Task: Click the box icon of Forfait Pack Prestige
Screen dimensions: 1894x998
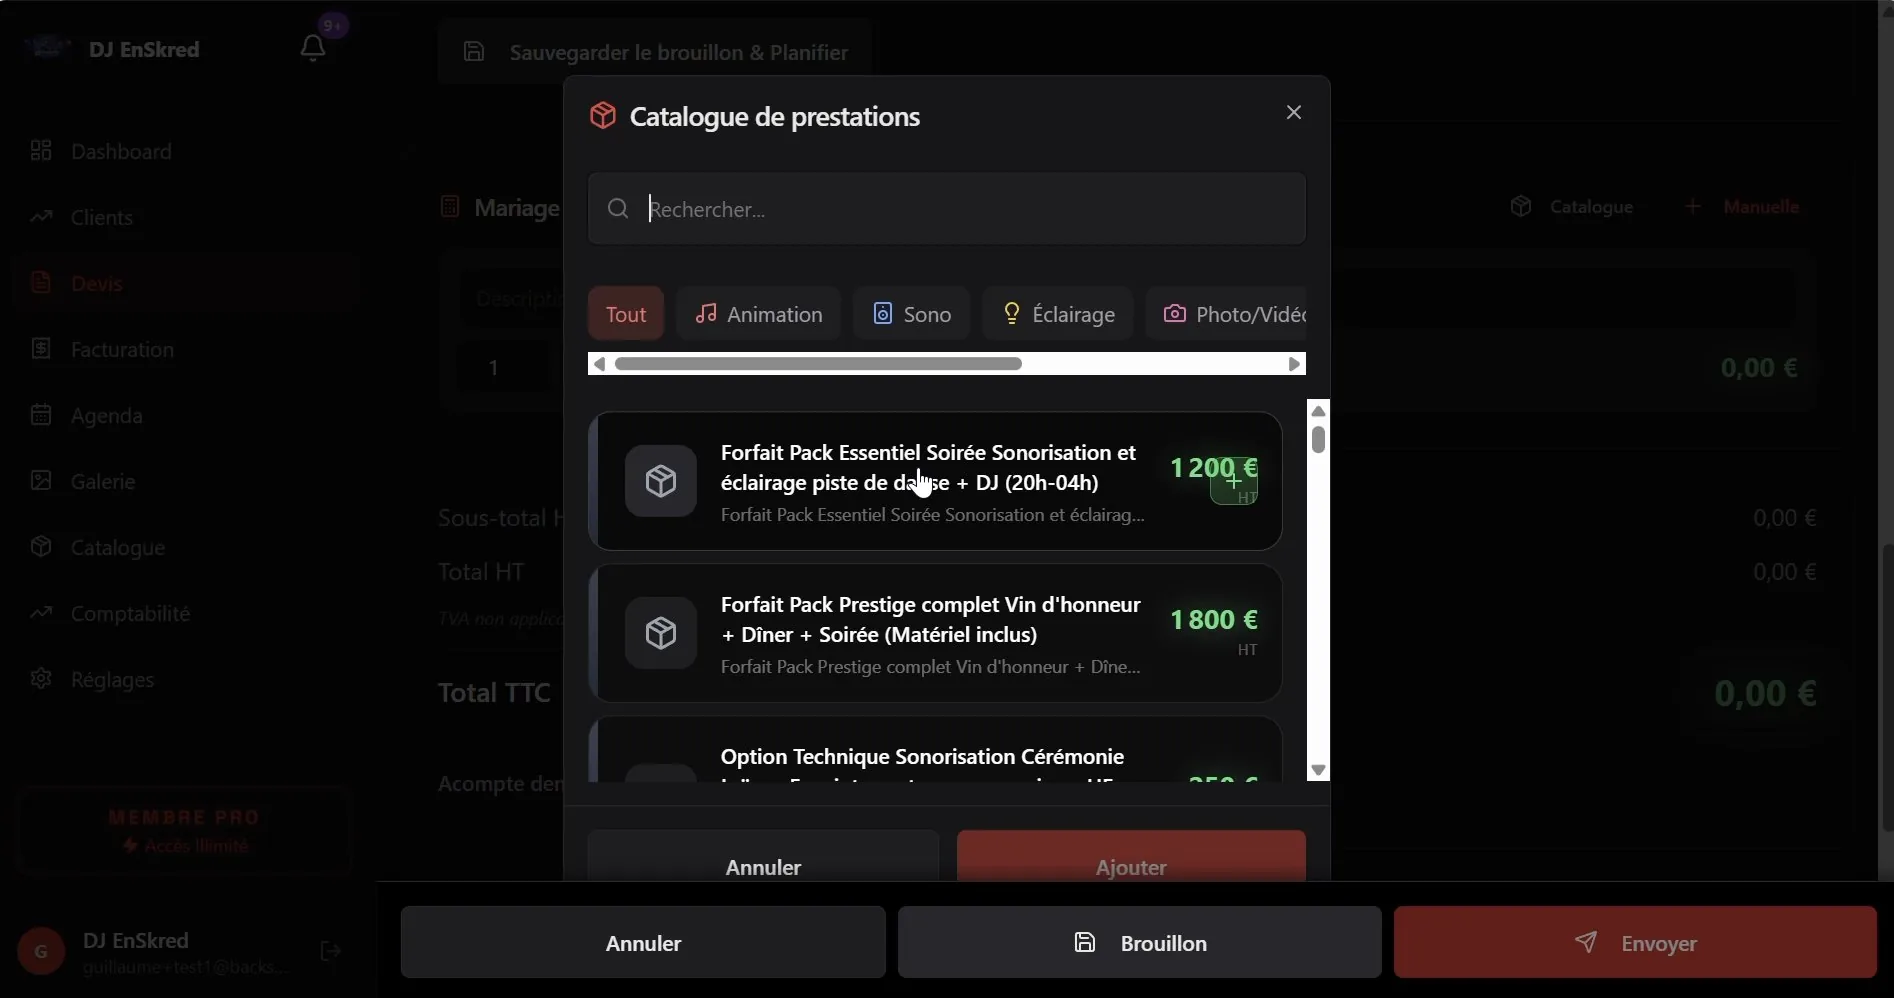Action: coord(661,633)
